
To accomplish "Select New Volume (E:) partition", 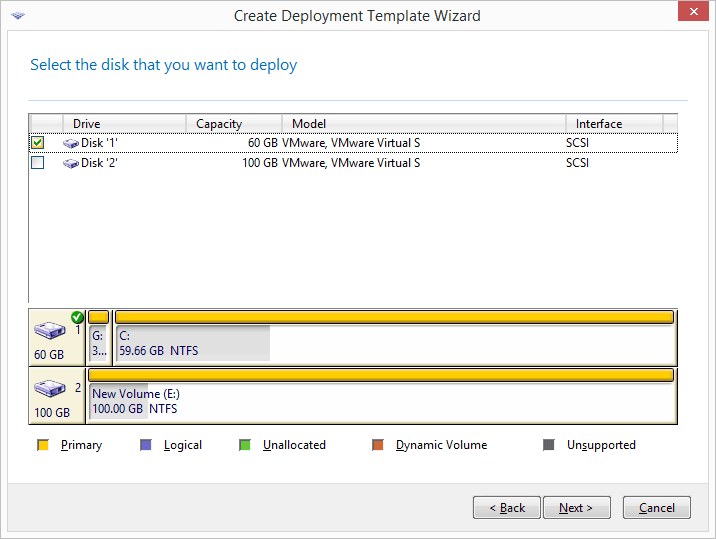I will tap(381, 396).
